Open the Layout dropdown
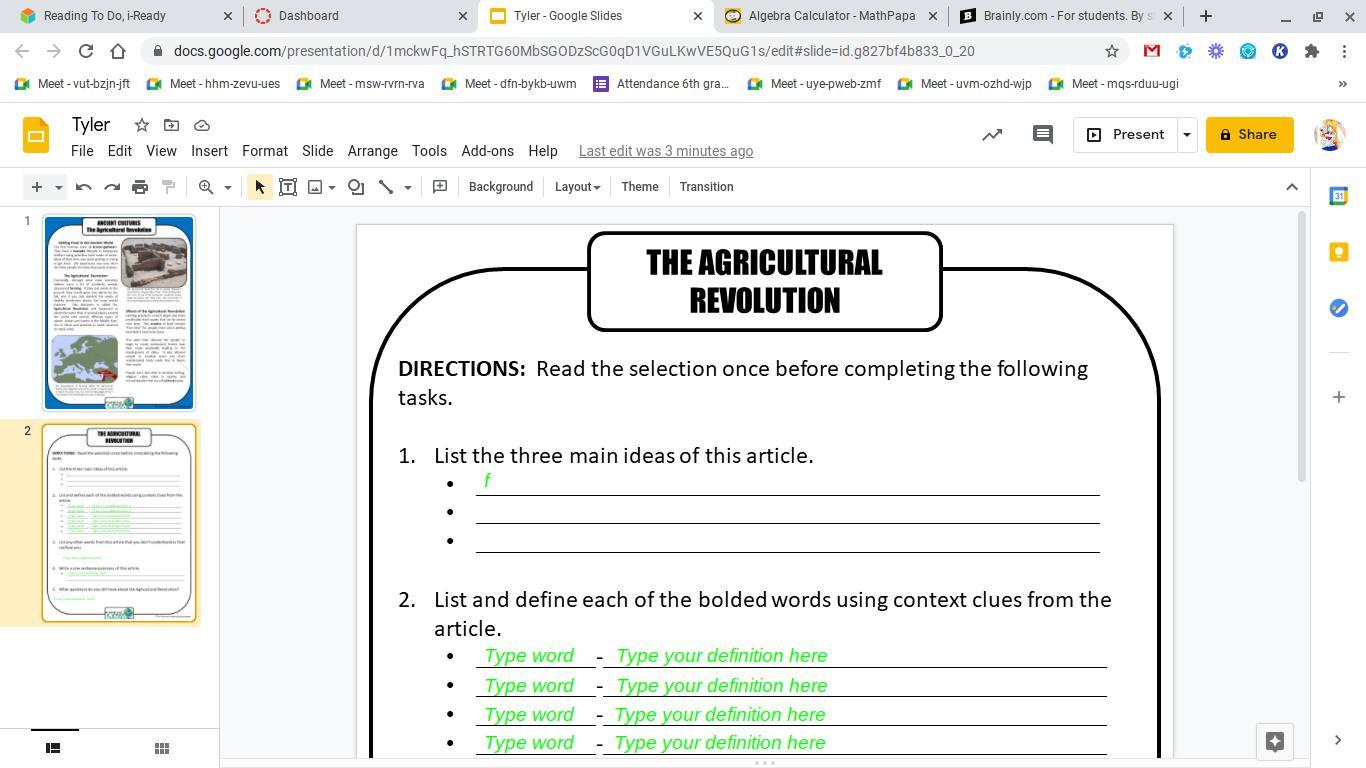Viewport: 1366px width, 768px height. click(577, 187)
